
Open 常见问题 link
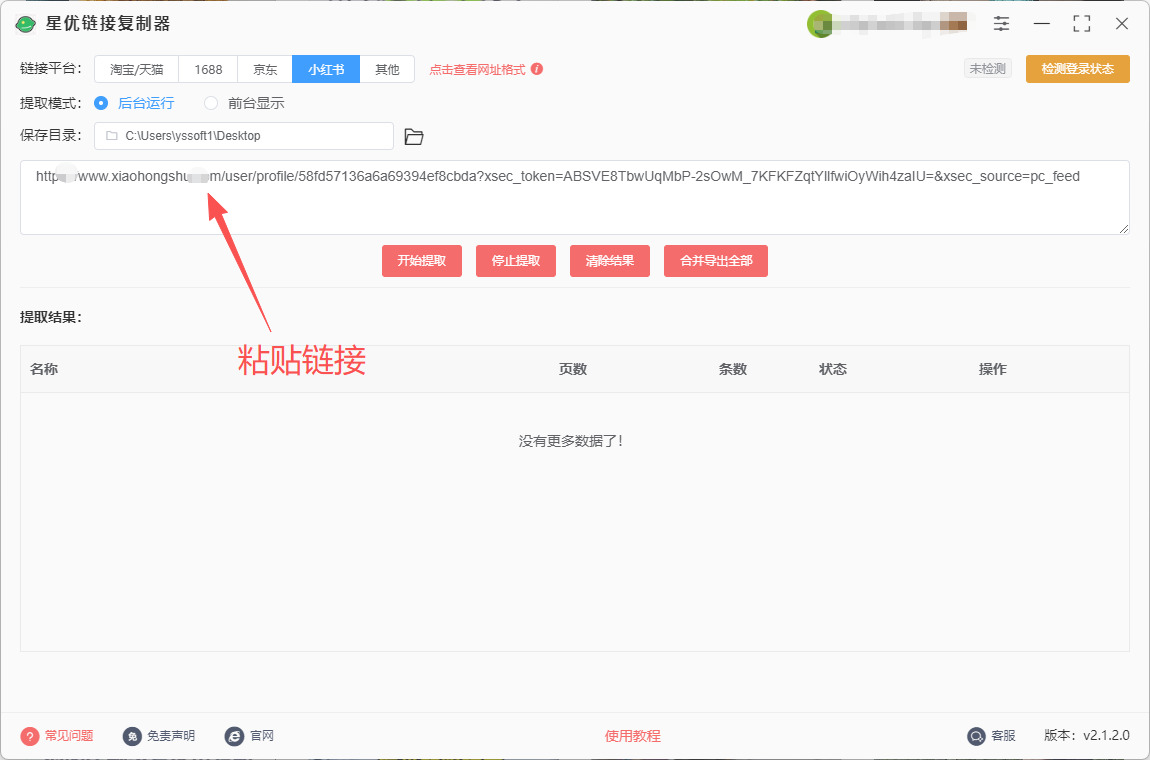(x=69, y=736)
